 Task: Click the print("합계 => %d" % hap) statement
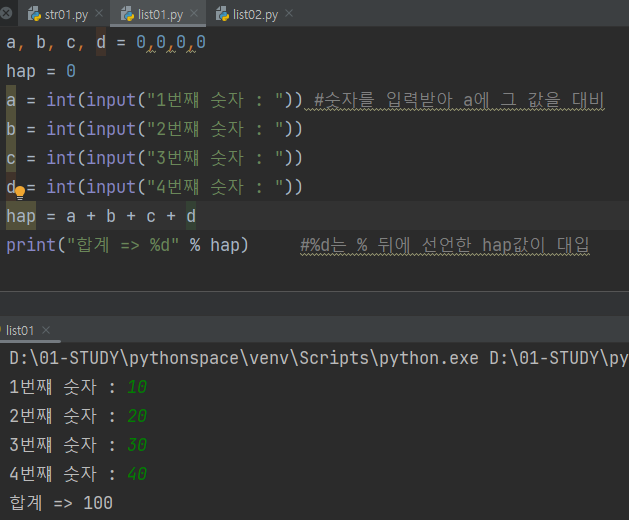click(x=128, y=245)
